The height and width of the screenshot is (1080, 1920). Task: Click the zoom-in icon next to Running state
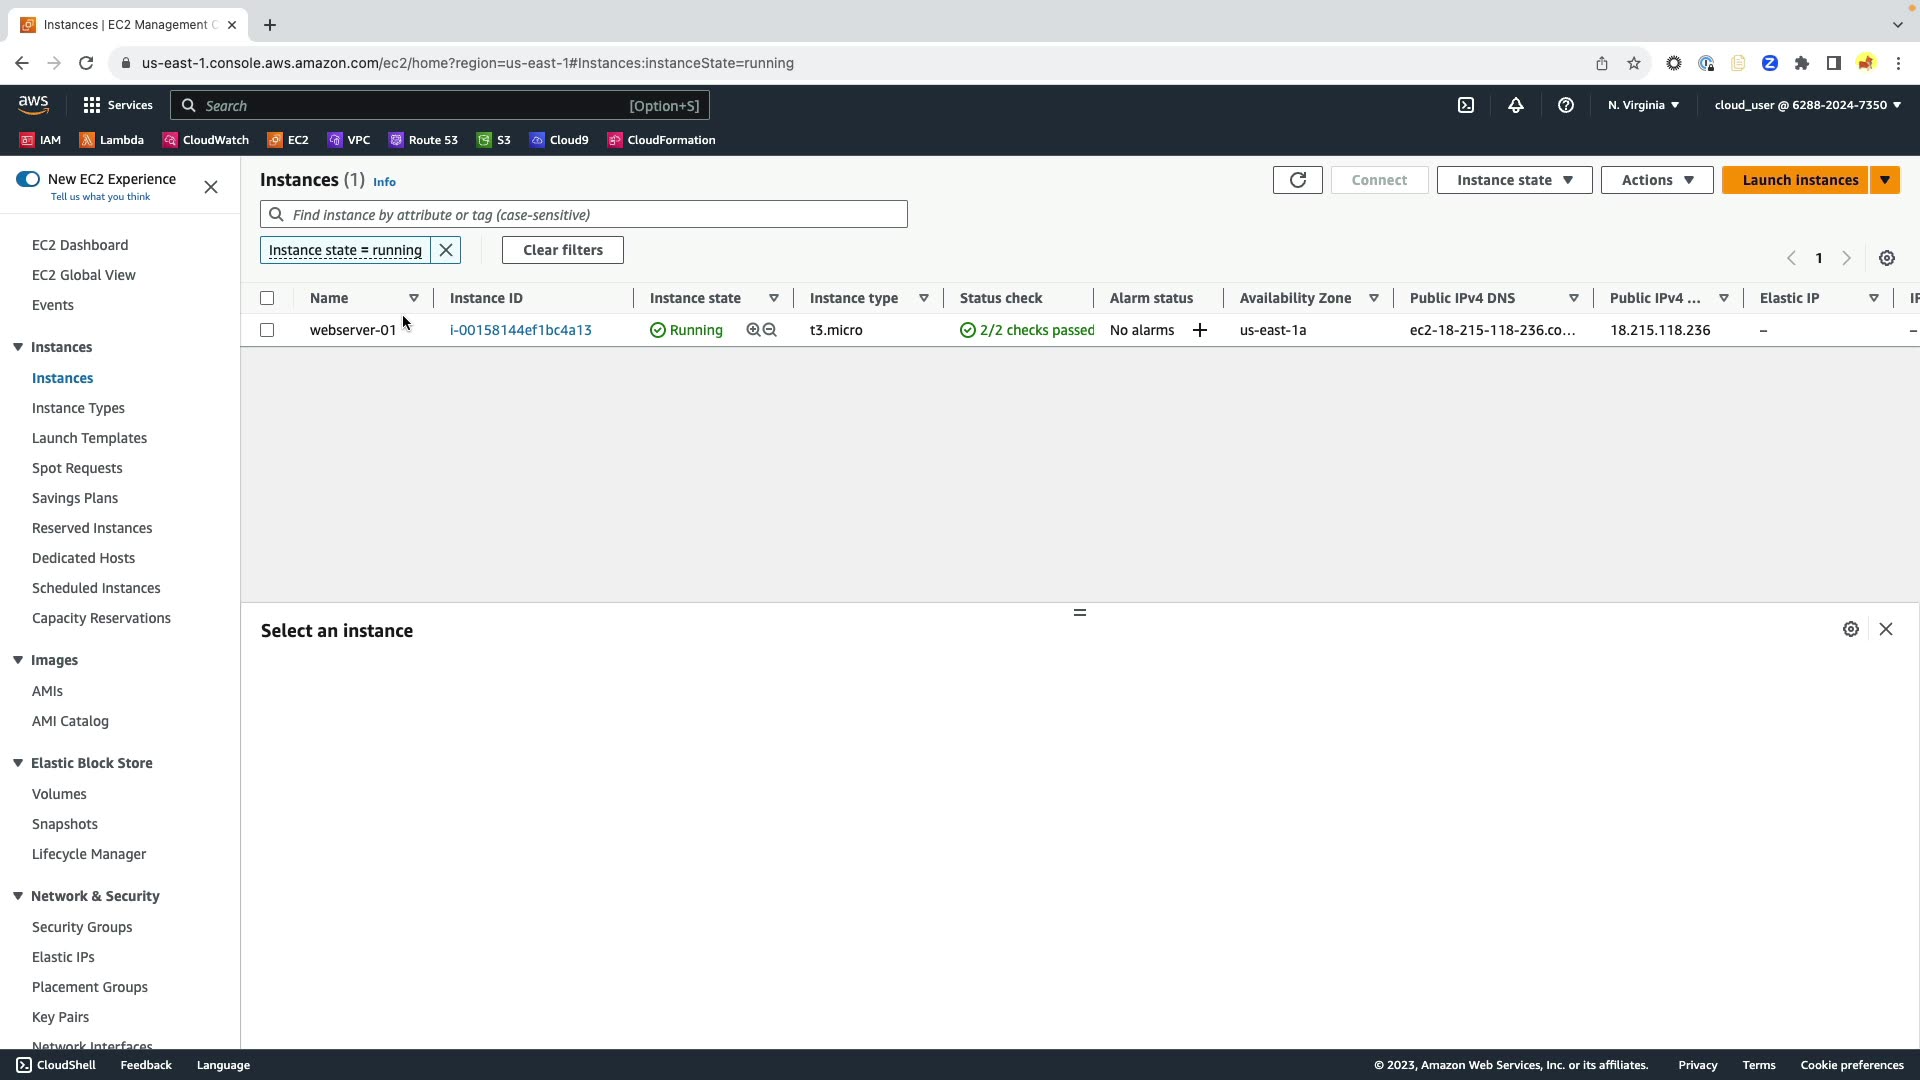tap(753, 330)
